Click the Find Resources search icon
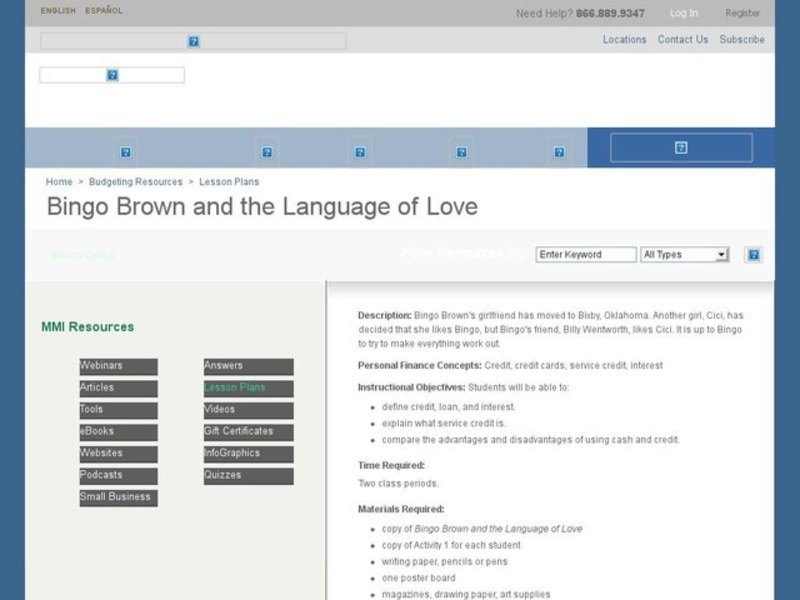800x600 pixels. tap(752, 254)
